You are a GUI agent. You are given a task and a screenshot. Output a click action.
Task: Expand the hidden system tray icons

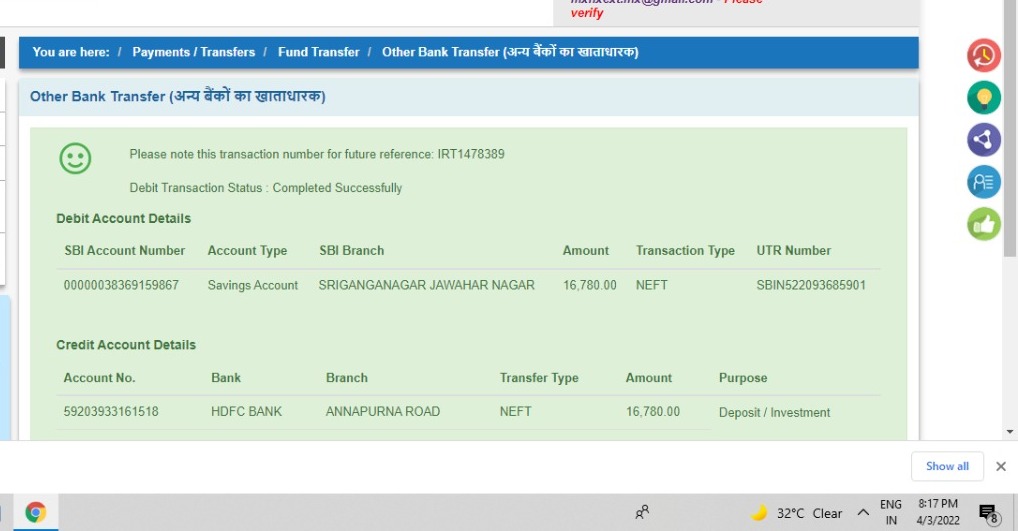pos(863,513)
